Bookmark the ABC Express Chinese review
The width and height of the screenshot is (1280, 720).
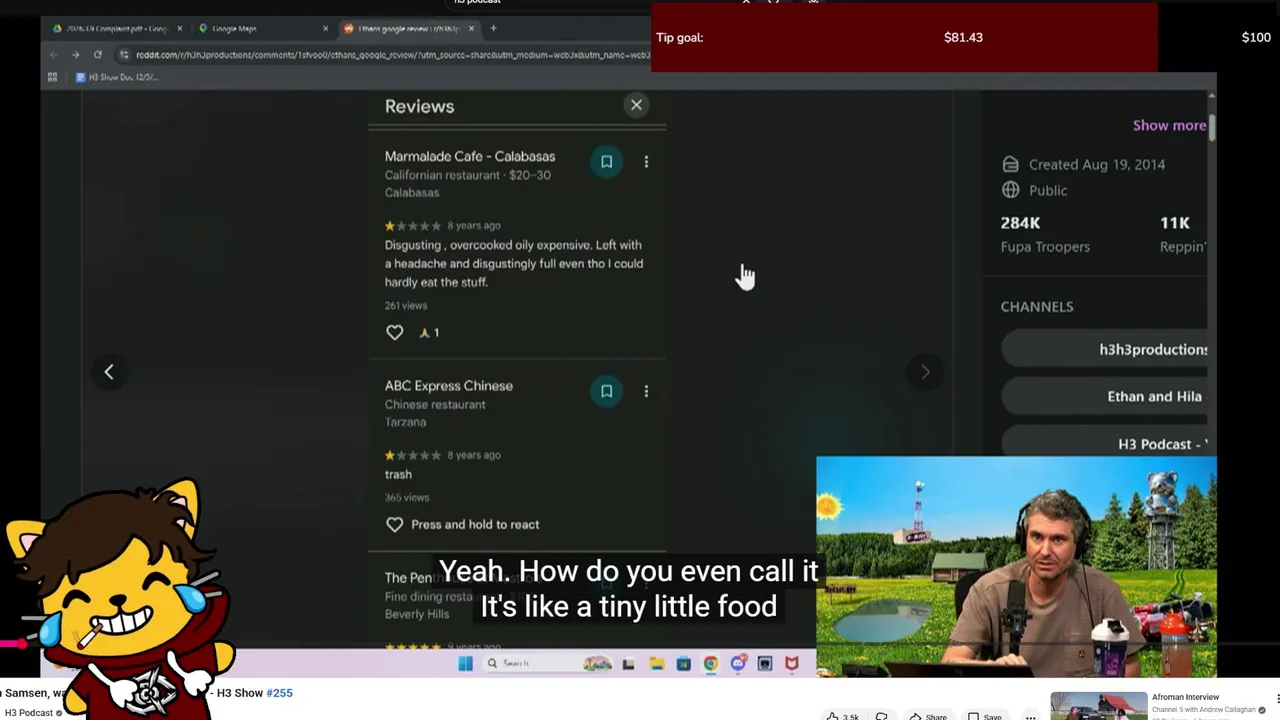[x=606, y=391]
